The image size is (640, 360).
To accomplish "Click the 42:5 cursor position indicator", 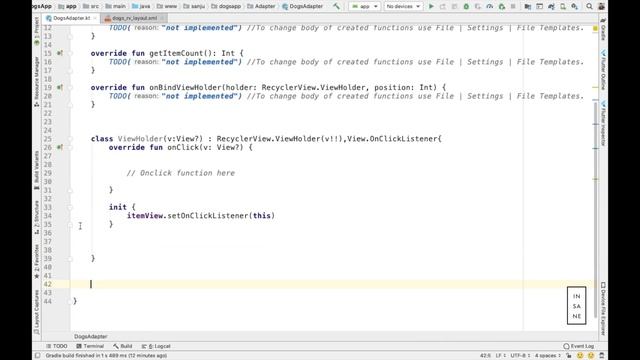I will 485,356.
